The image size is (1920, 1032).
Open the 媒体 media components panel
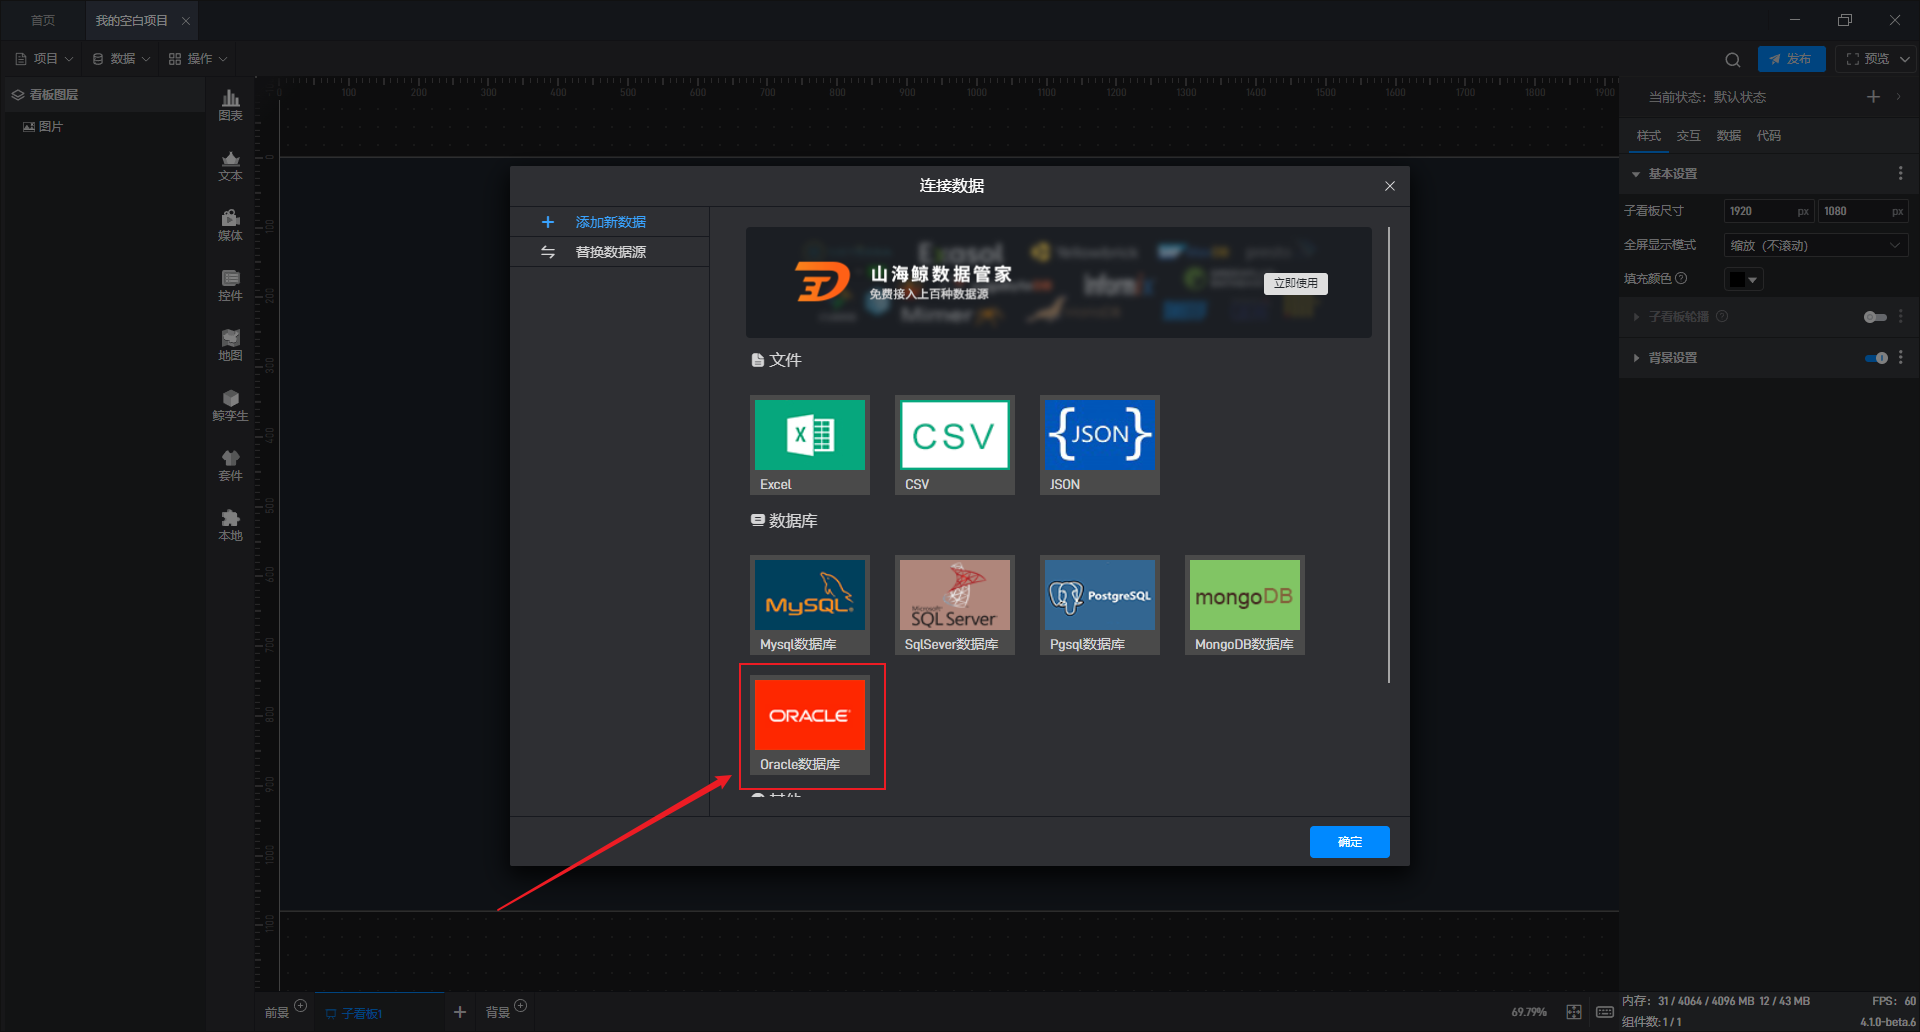click(x=230, y=226)
